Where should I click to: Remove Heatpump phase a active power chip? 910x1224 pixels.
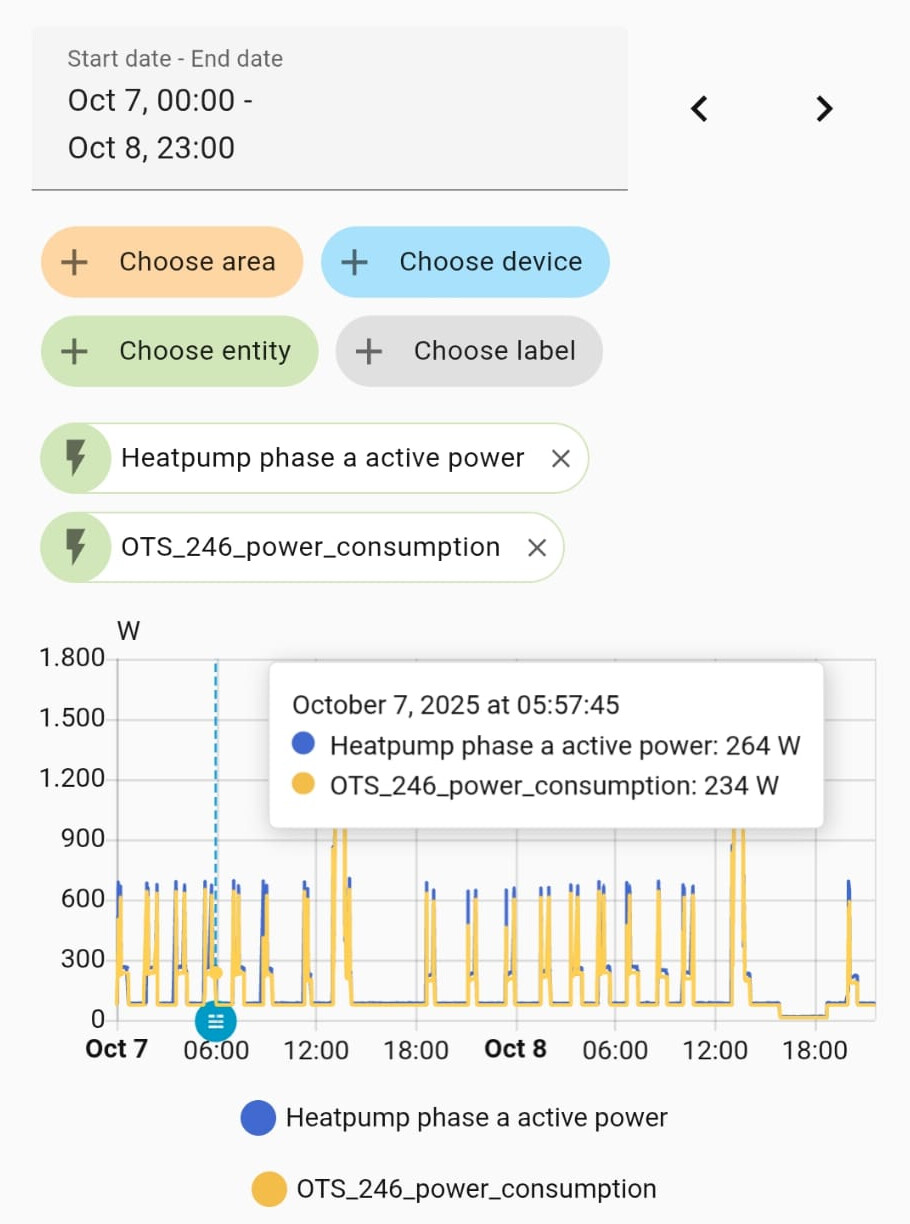point(561,458)
